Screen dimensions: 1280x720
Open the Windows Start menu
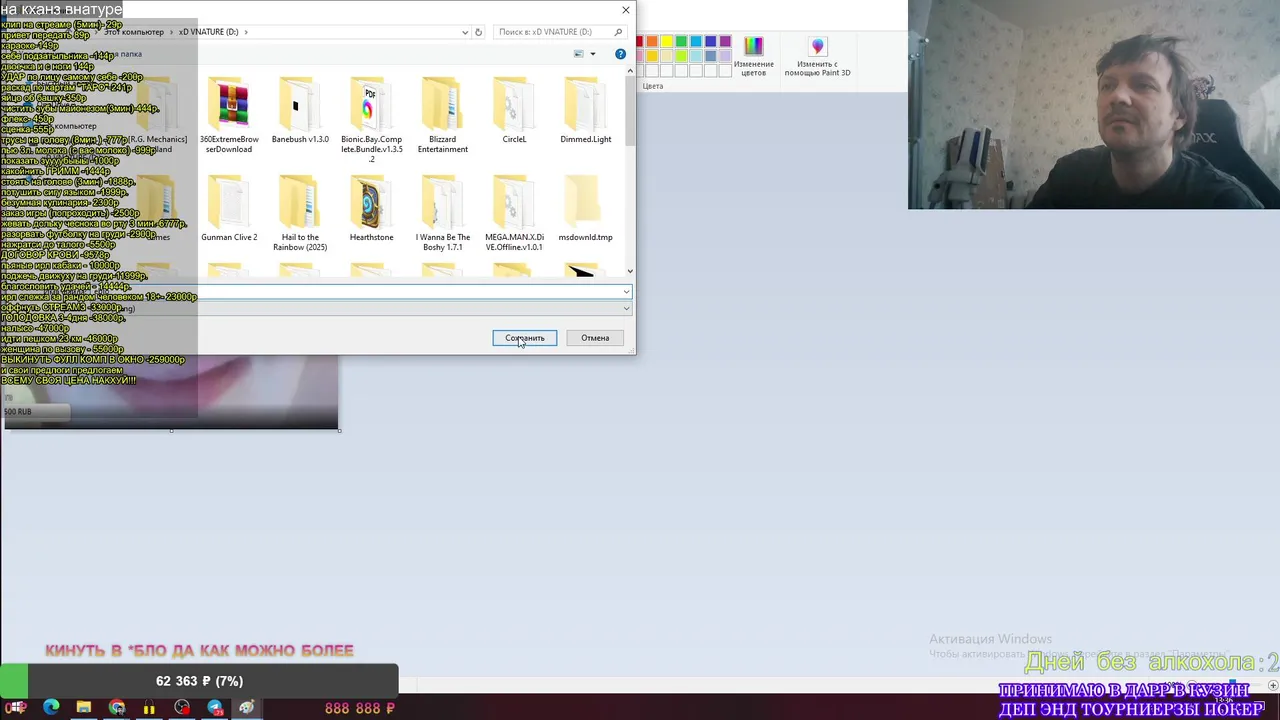tap(17, 708)
